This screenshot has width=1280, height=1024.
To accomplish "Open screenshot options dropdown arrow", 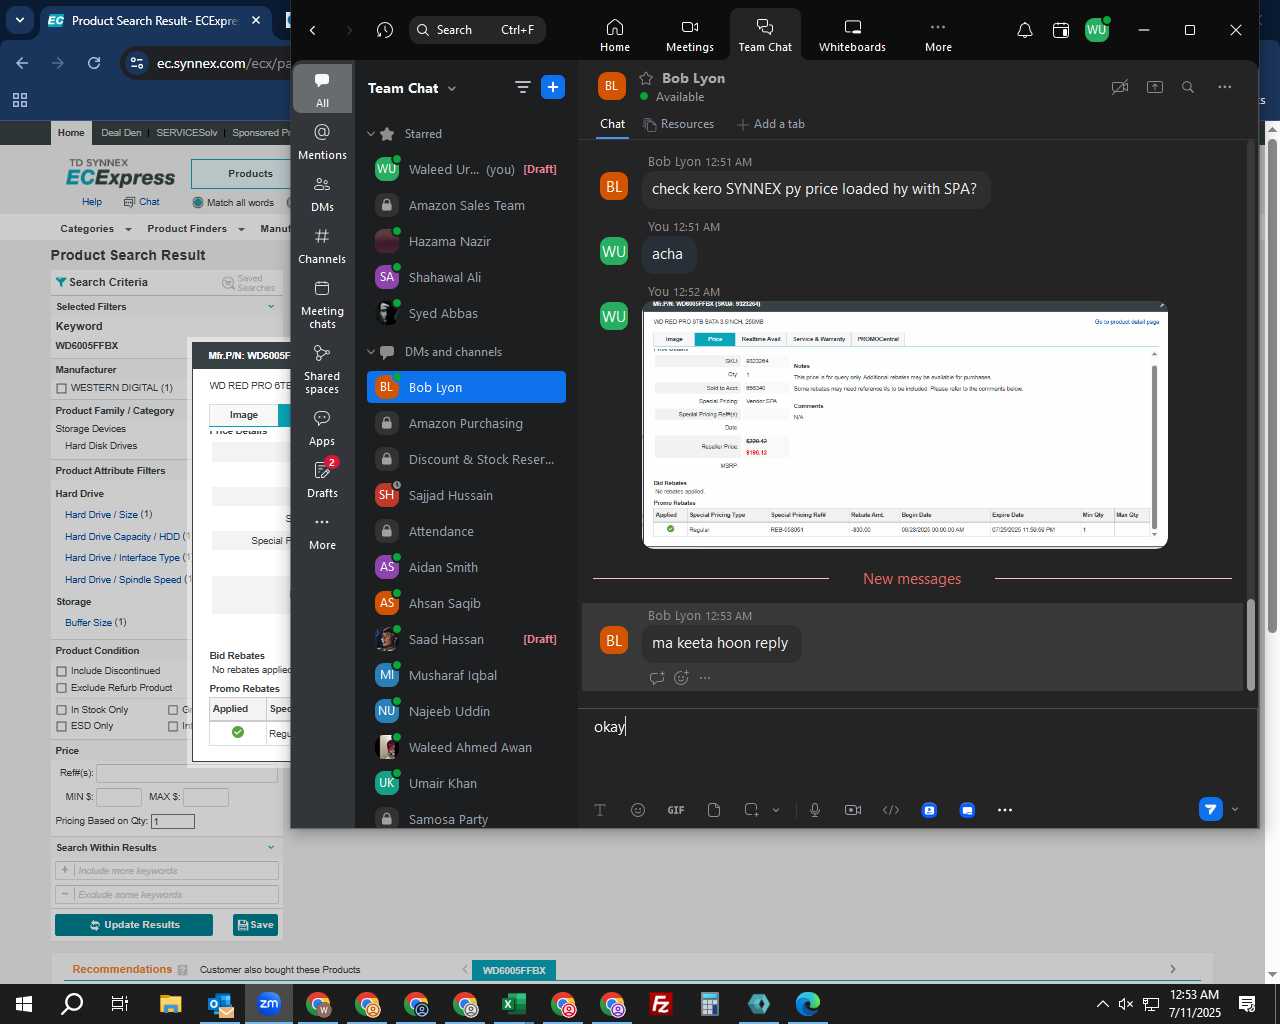I will click(x=776, y=810).
